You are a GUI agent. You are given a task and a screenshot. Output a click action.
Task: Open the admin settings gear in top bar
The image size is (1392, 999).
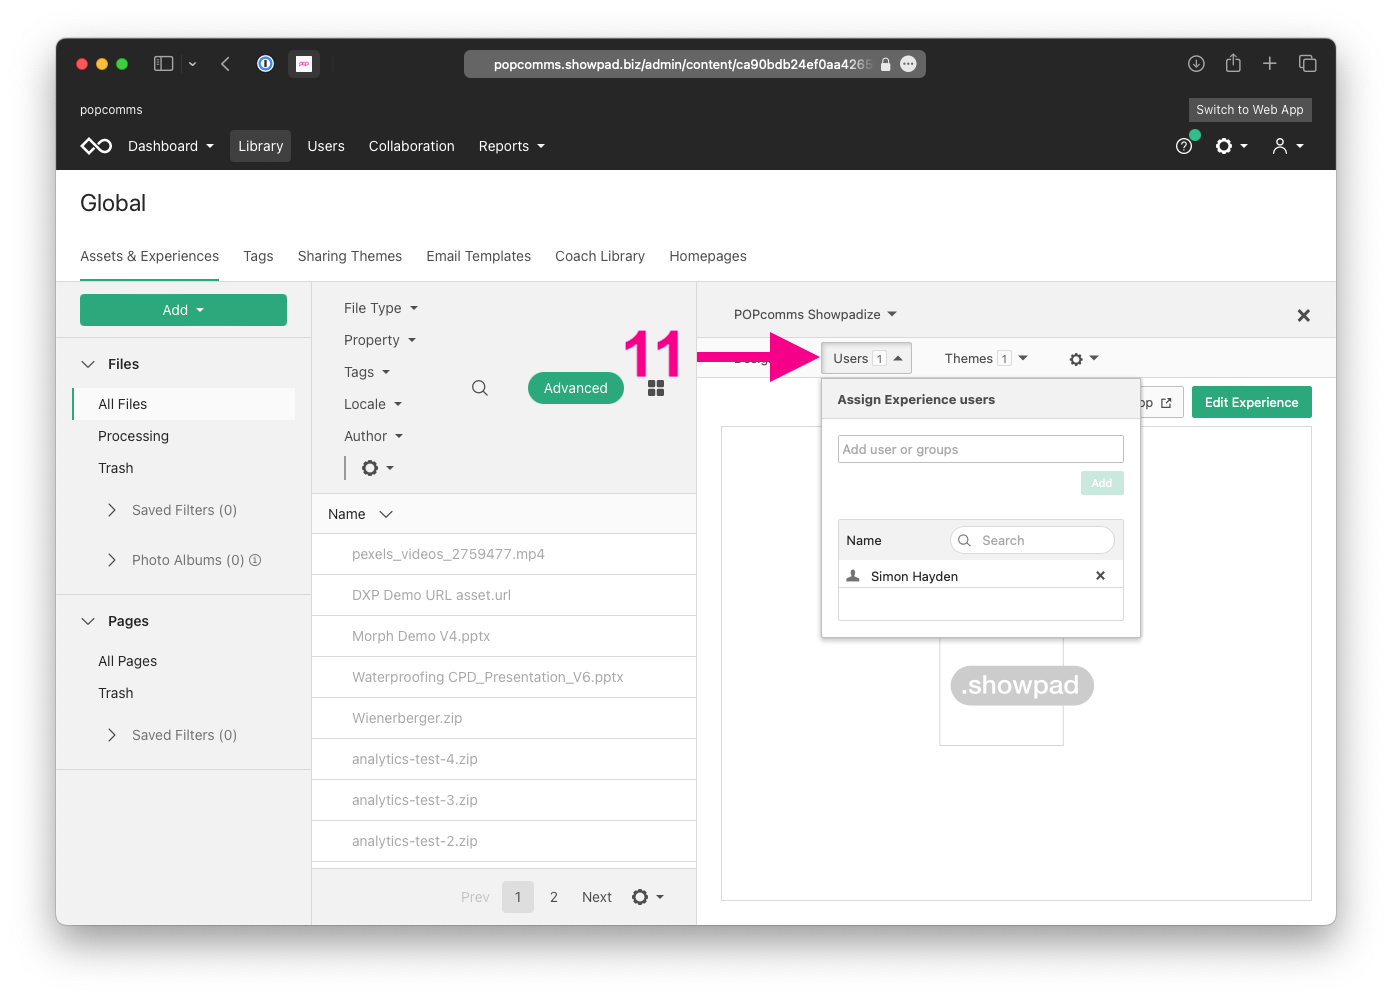coord(1226,146)
